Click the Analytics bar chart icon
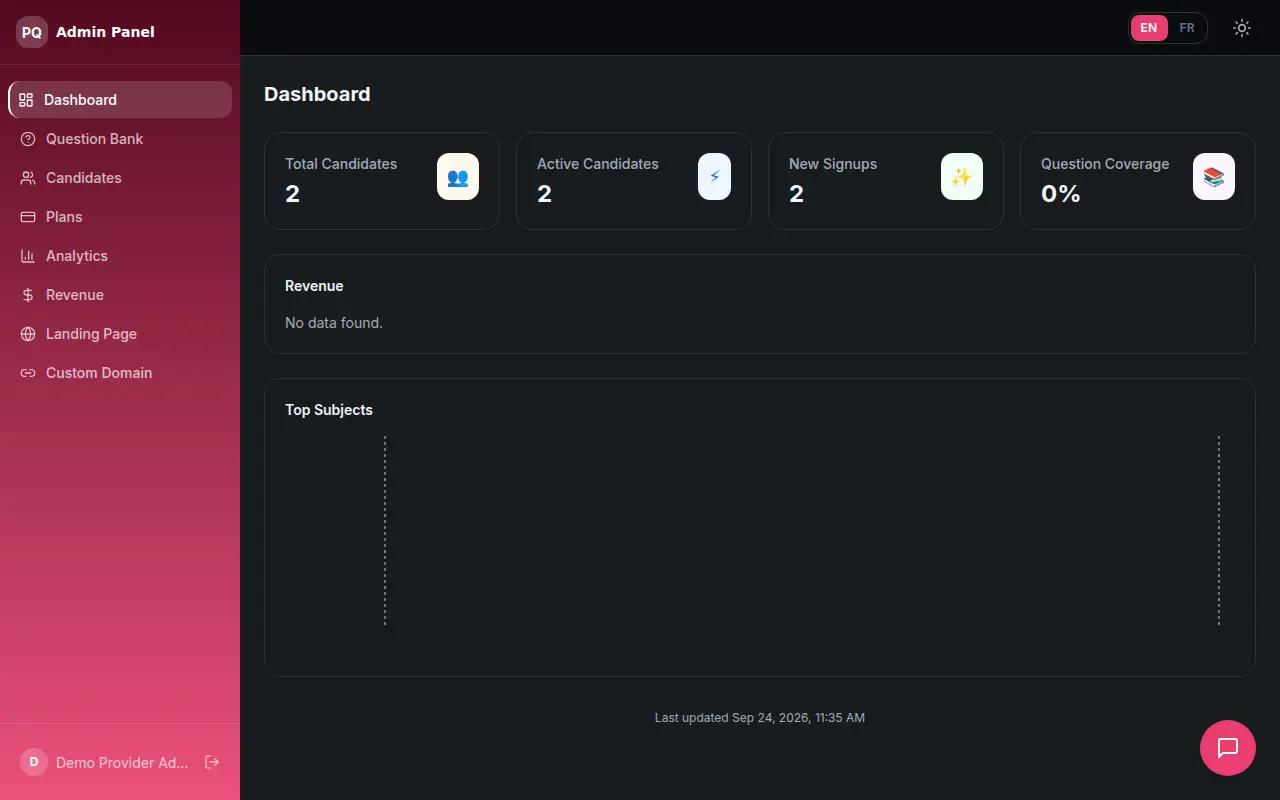The width and height of the screenshot is (1280, 800). tap(28, 256)
